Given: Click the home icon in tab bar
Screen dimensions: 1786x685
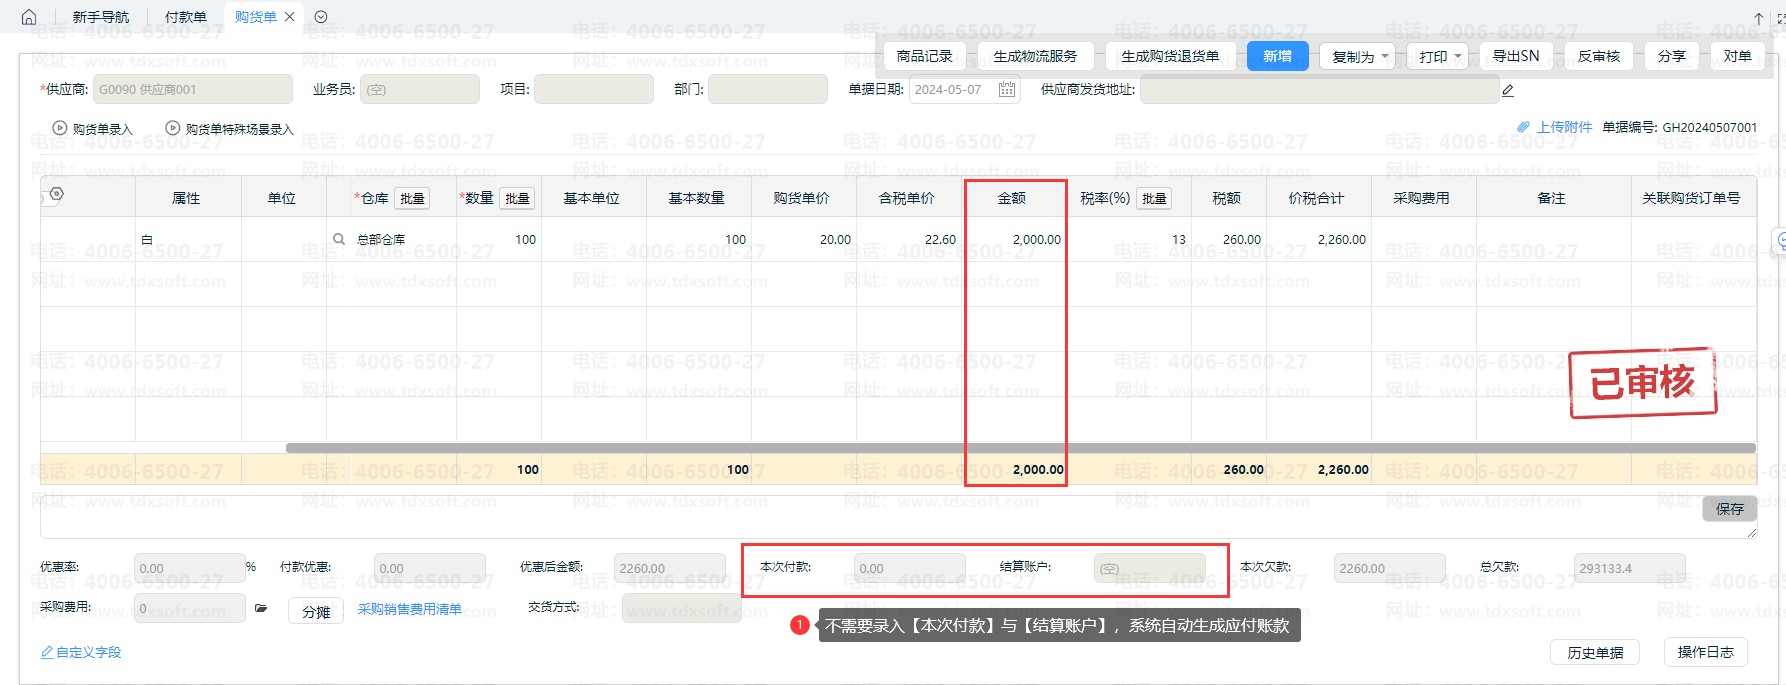Looking at the screenshot, I should click(29, 17).
